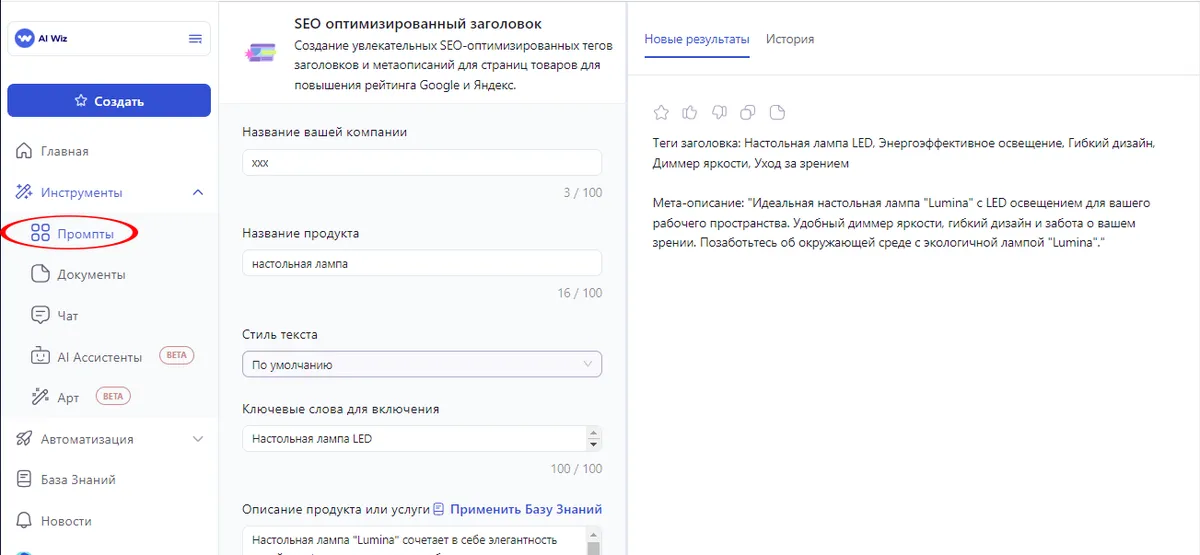Click the AI Ассистенты robot icon
This screenshot has height=555, width=1200.
click(40, 356)
